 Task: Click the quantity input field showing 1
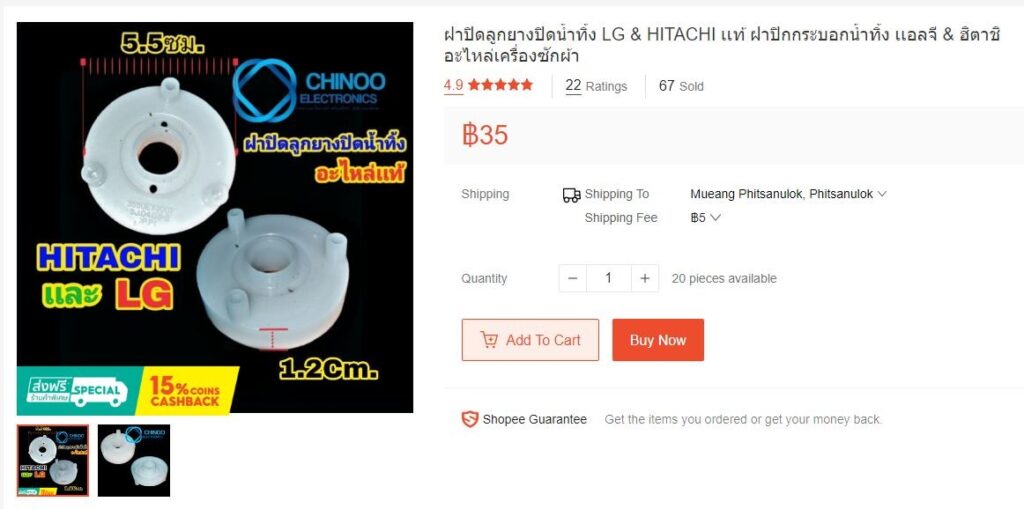click(x=609, y=278)
